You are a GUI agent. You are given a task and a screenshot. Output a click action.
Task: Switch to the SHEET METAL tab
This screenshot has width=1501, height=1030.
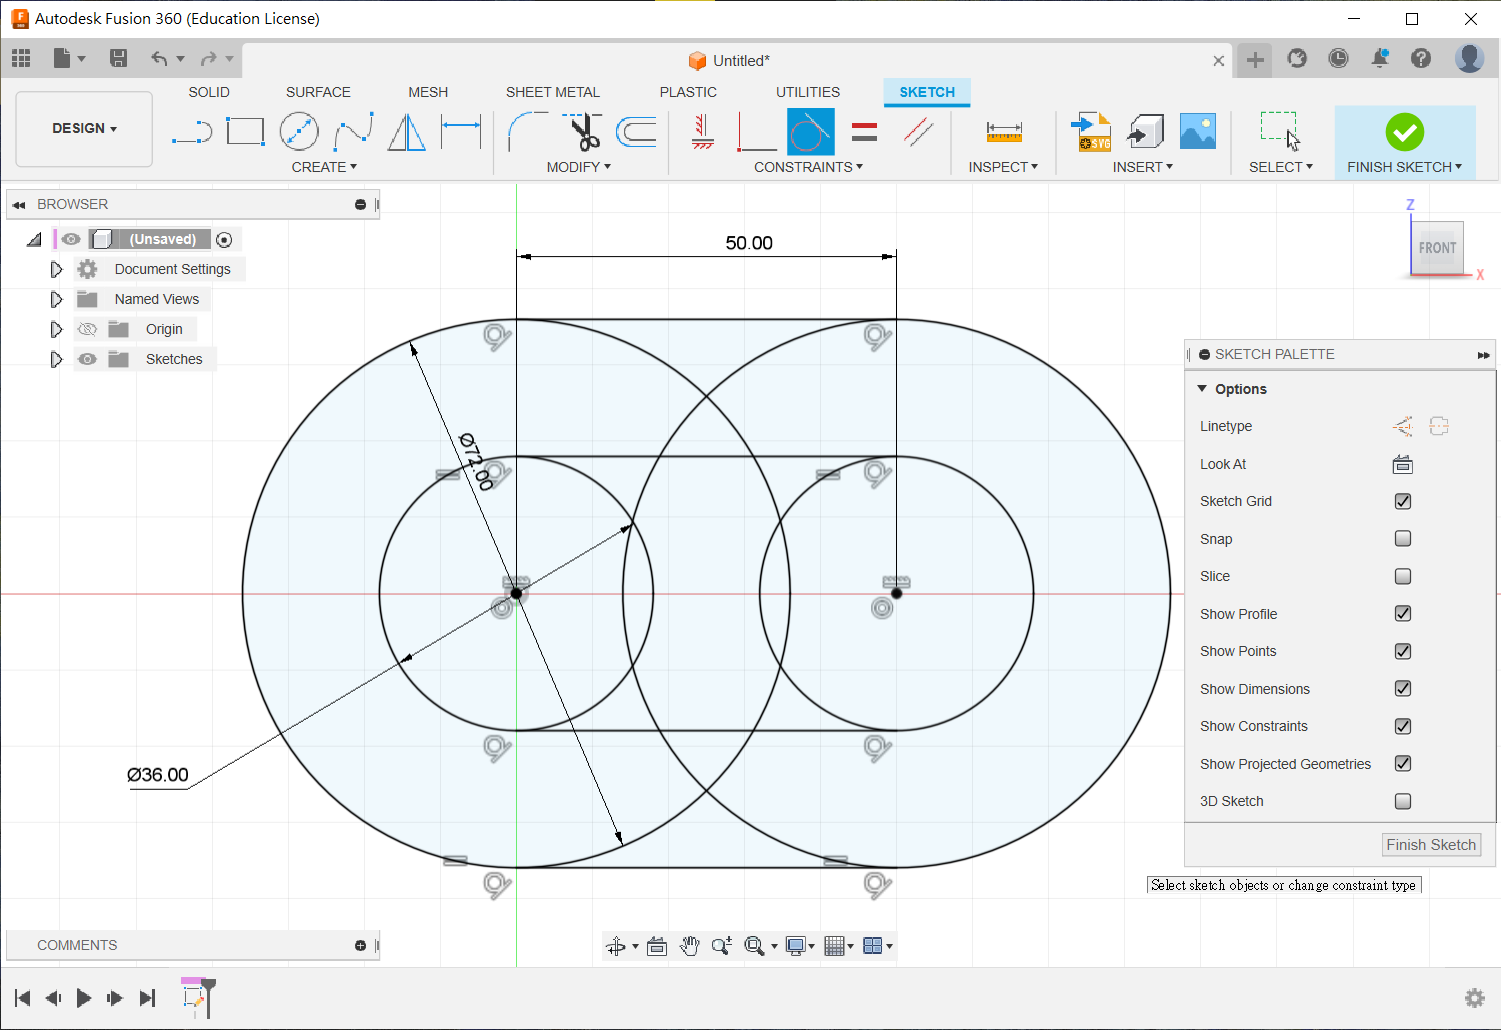pyautogui.click(x=552, y=92)
